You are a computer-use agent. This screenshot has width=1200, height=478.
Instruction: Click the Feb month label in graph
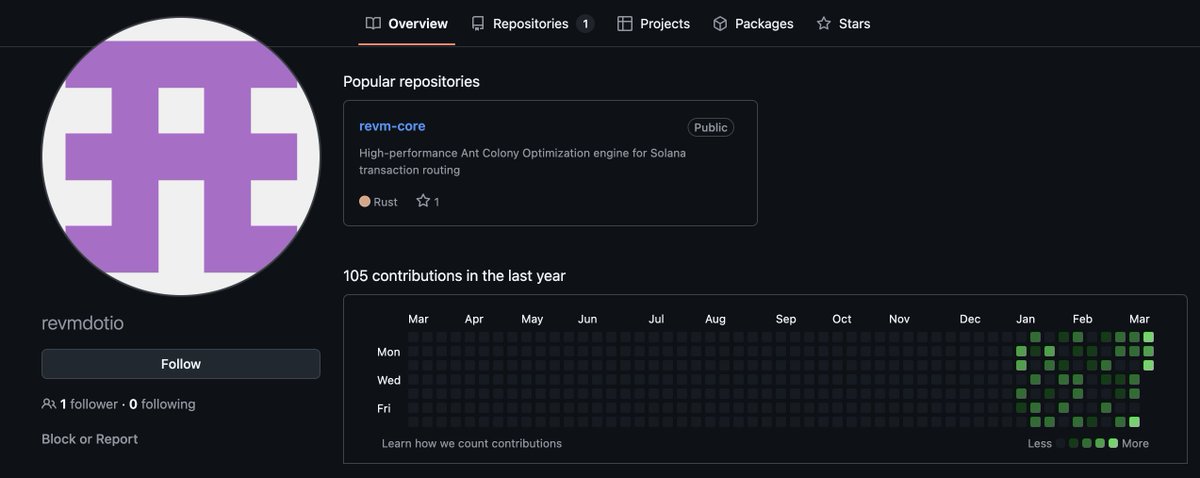click(x=1083, y=319)
